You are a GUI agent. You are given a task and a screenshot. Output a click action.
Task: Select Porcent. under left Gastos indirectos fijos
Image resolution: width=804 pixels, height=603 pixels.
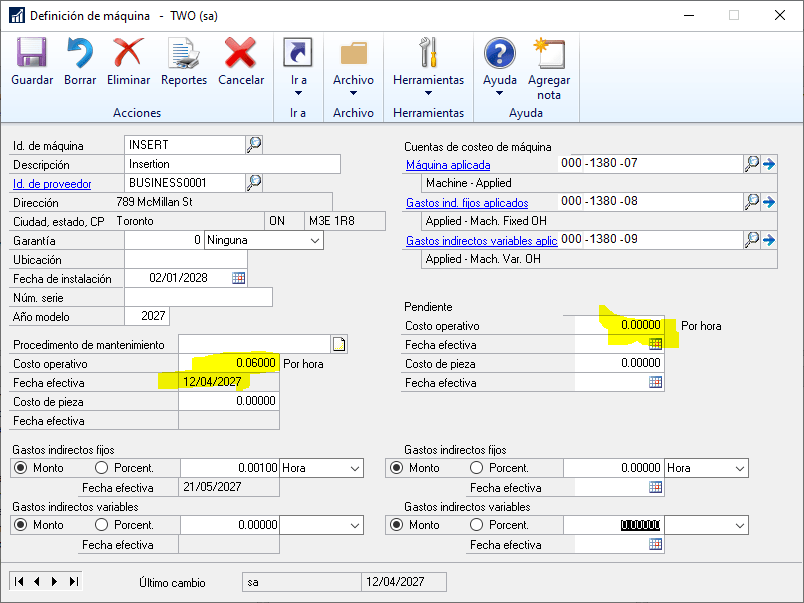[x=102, y=468]
